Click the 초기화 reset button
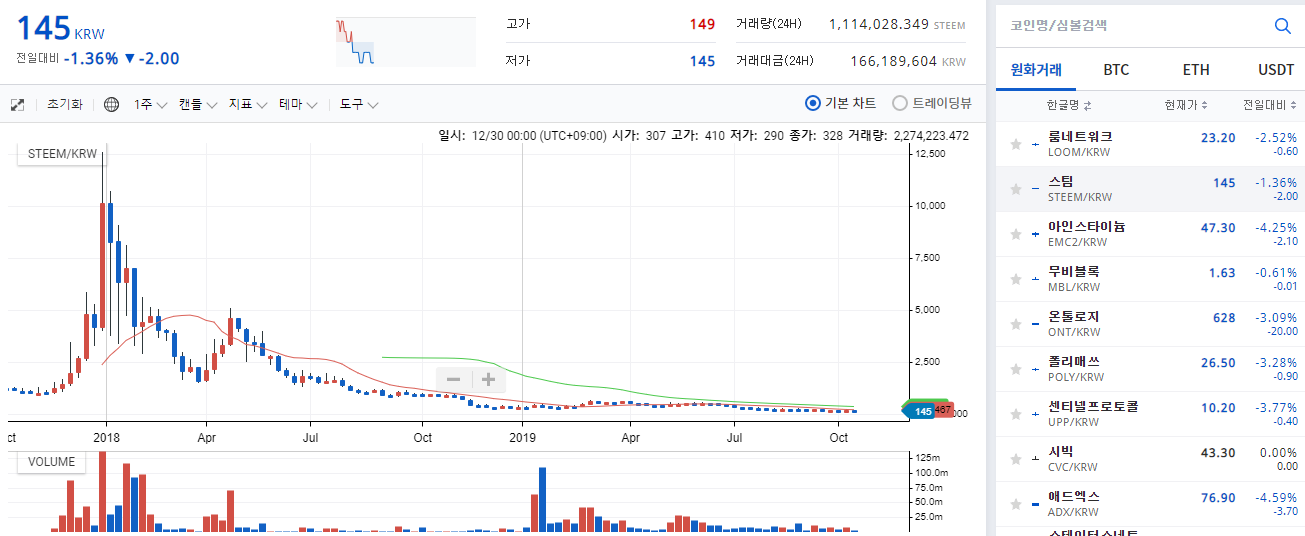 [65, 105]
